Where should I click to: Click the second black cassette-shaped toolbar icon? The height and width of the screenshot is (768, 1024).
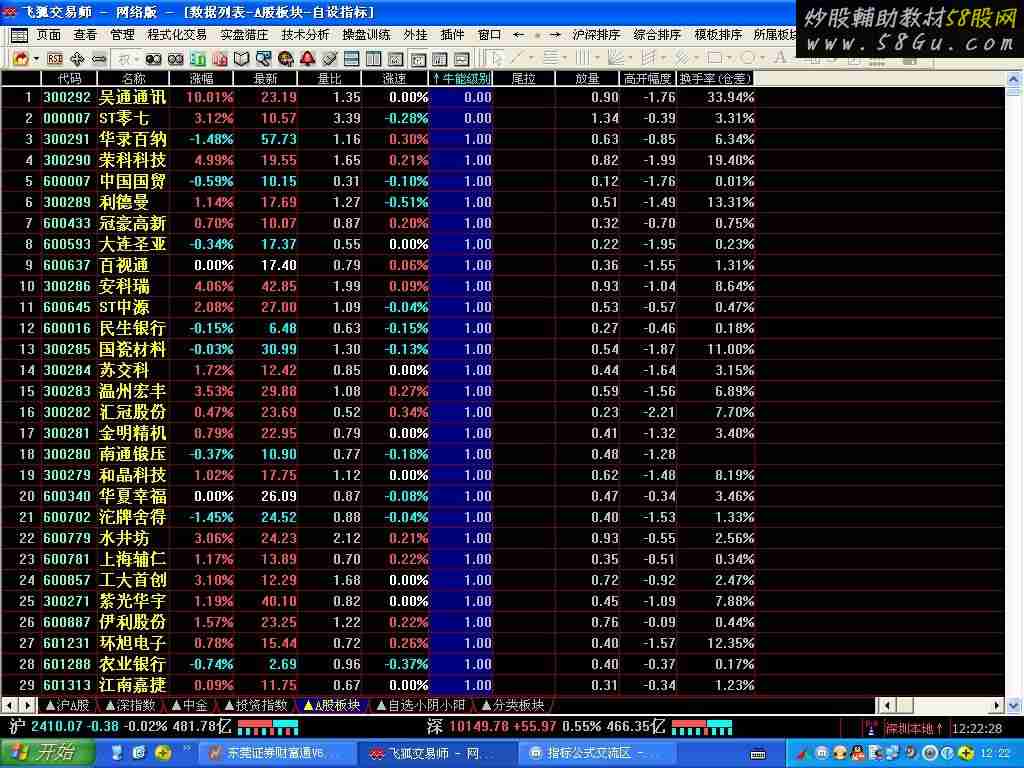coord(176,59)
